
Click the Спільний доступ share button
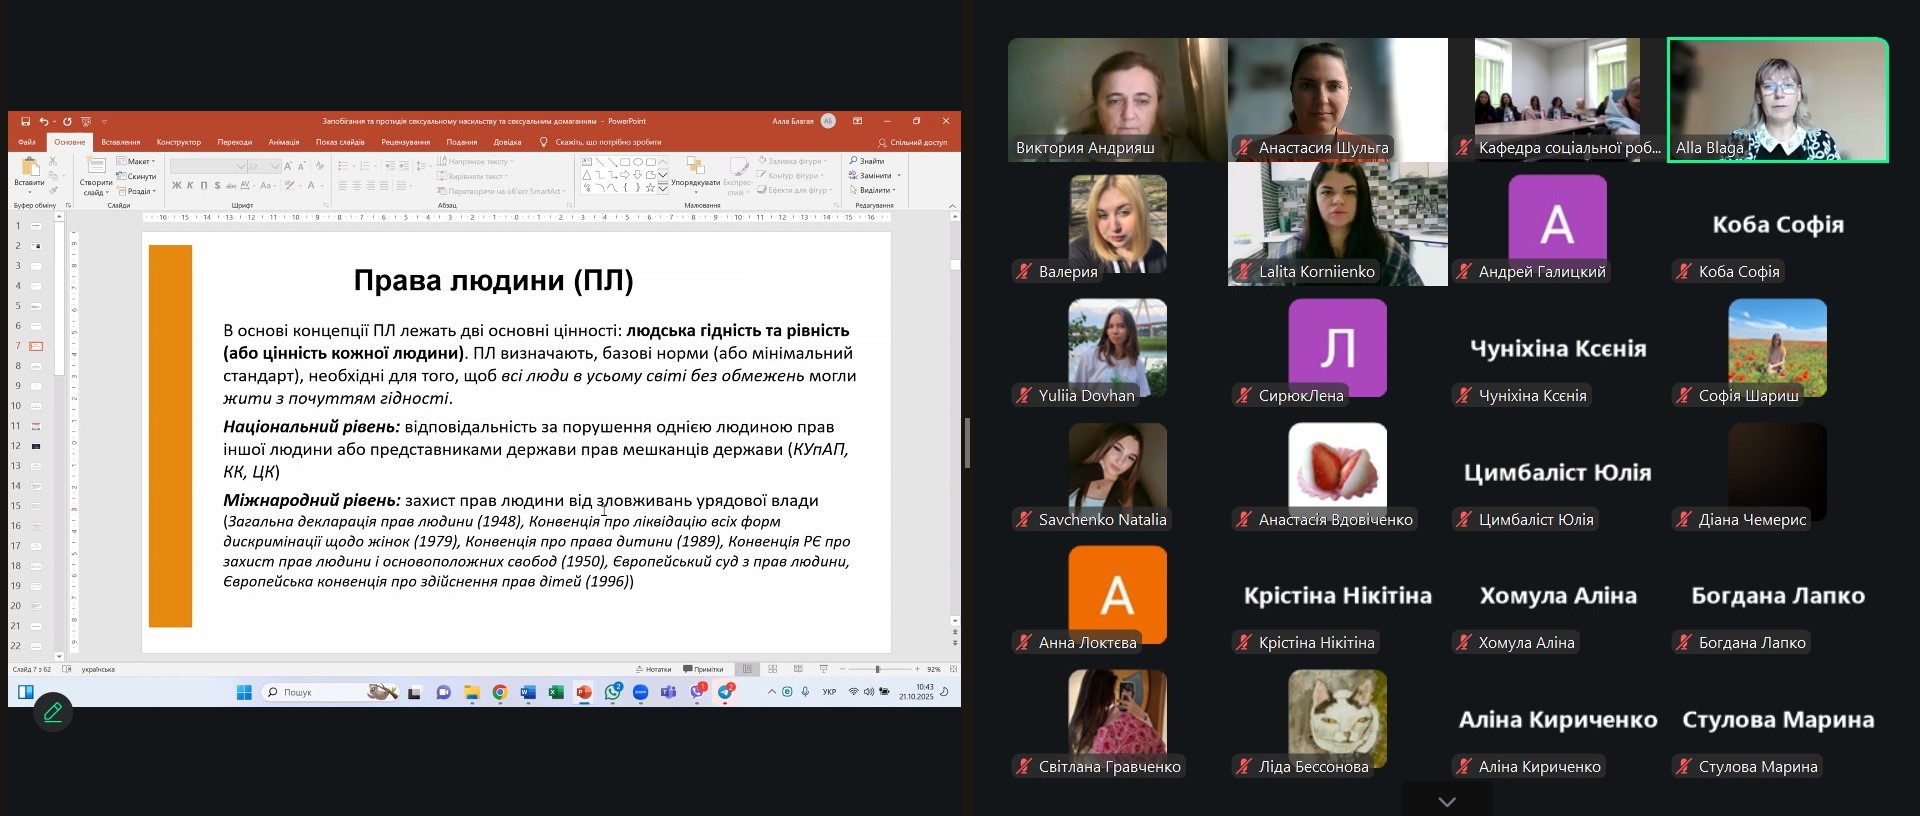point(912,142)
